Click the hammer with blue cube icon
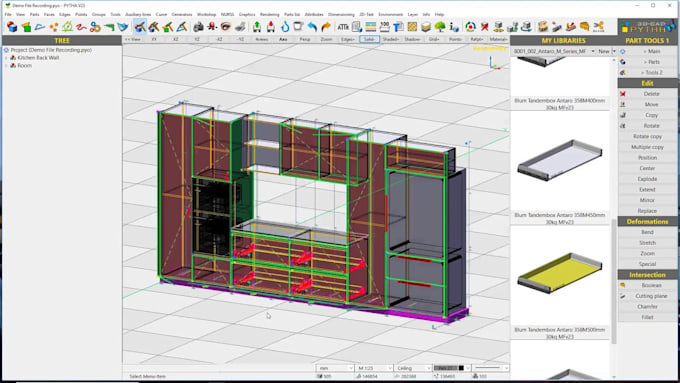The image size is (680, 383). pyautogui.click(x=140, y=27)
